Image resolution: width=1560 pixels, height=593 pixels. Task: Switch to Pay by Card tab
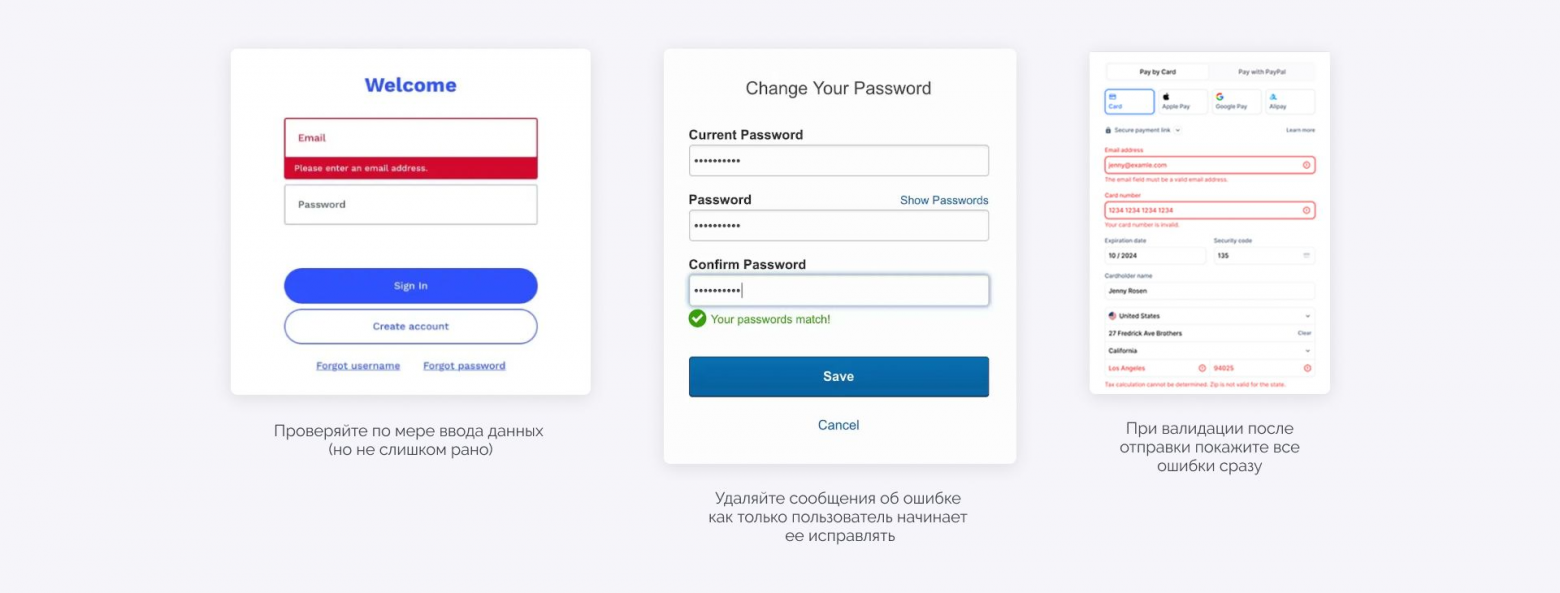tap(1157, 72)
